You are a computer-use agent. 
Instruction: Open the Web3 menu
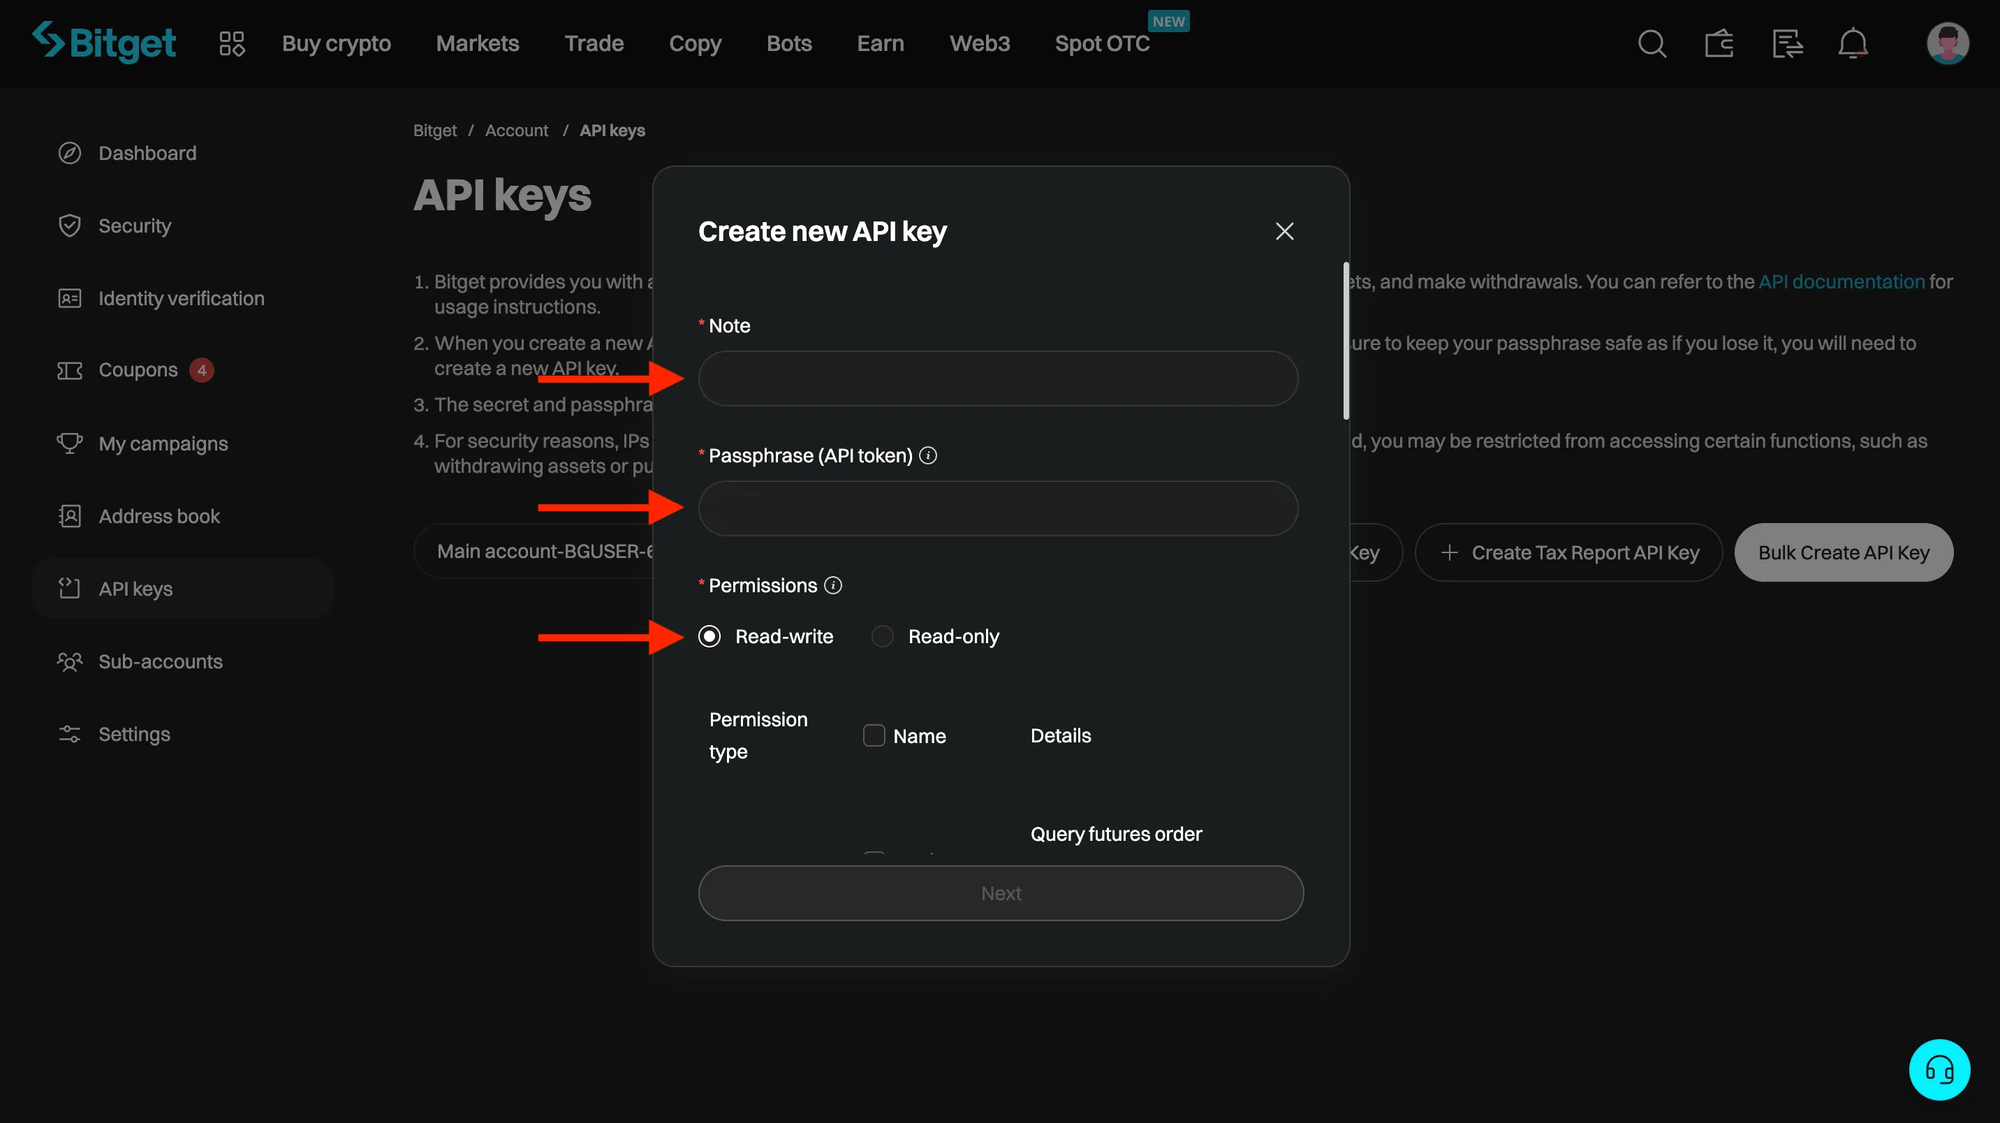[979, 43]
